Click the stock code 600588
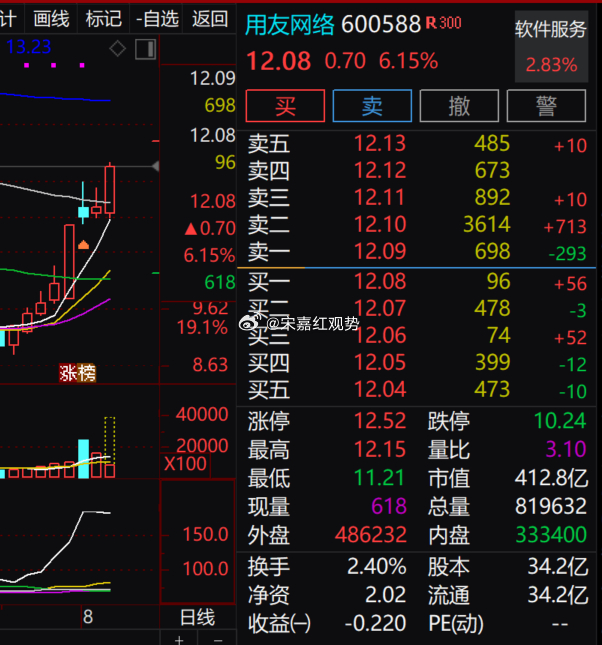 pos(381,24)
